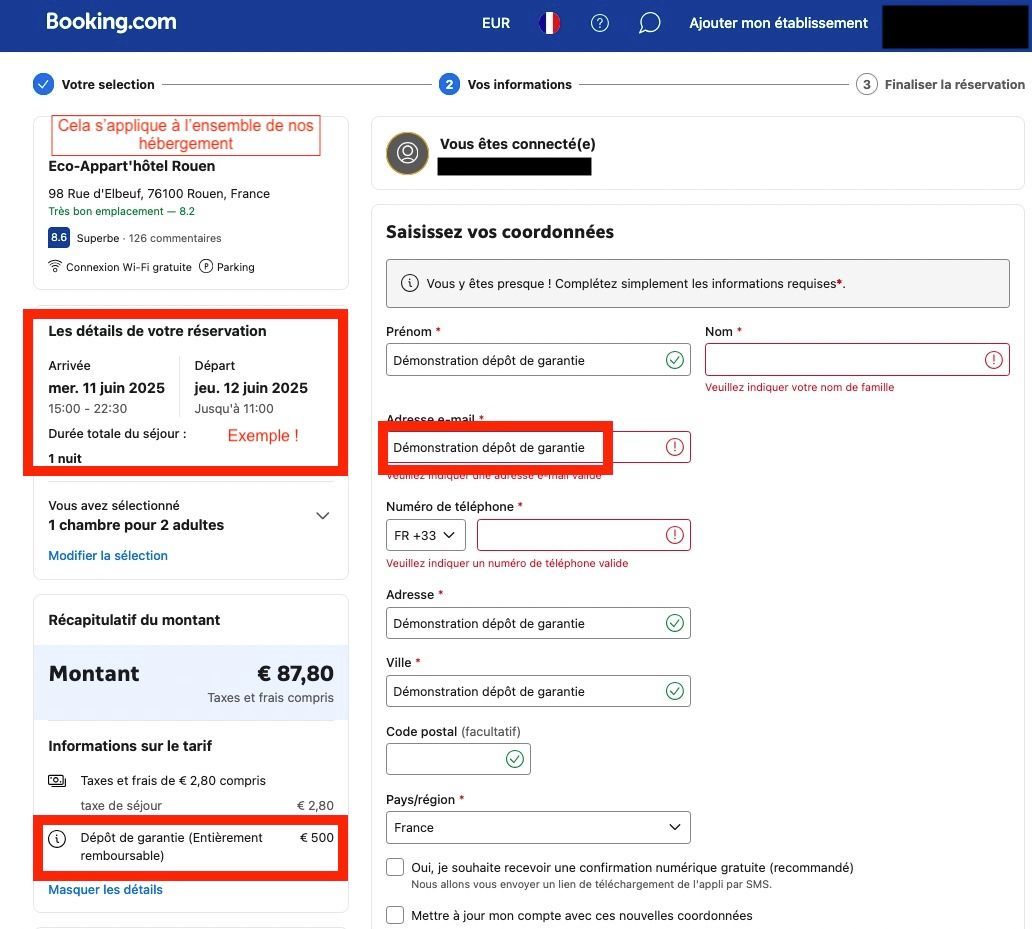The width and height of the screenshot is (1032, 929).
Task: Change language via French flag icon
Action: (550, 23)
